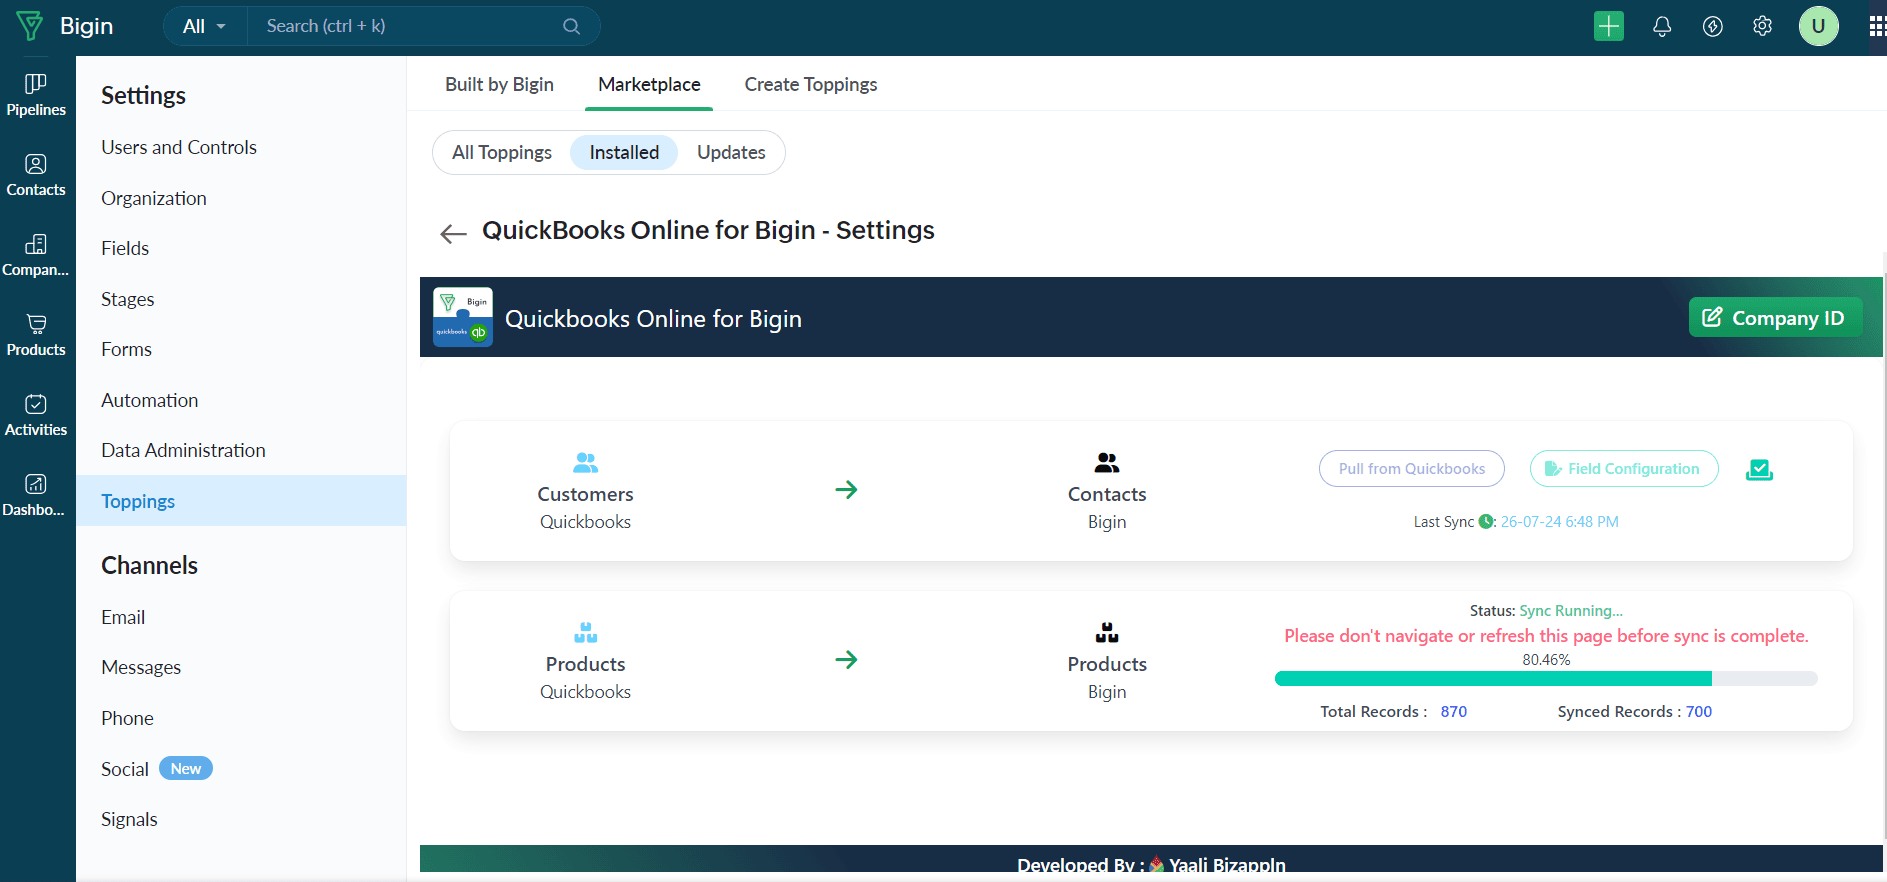
Task: Switch to All Toppings filter
Action: tap(502, 153)
